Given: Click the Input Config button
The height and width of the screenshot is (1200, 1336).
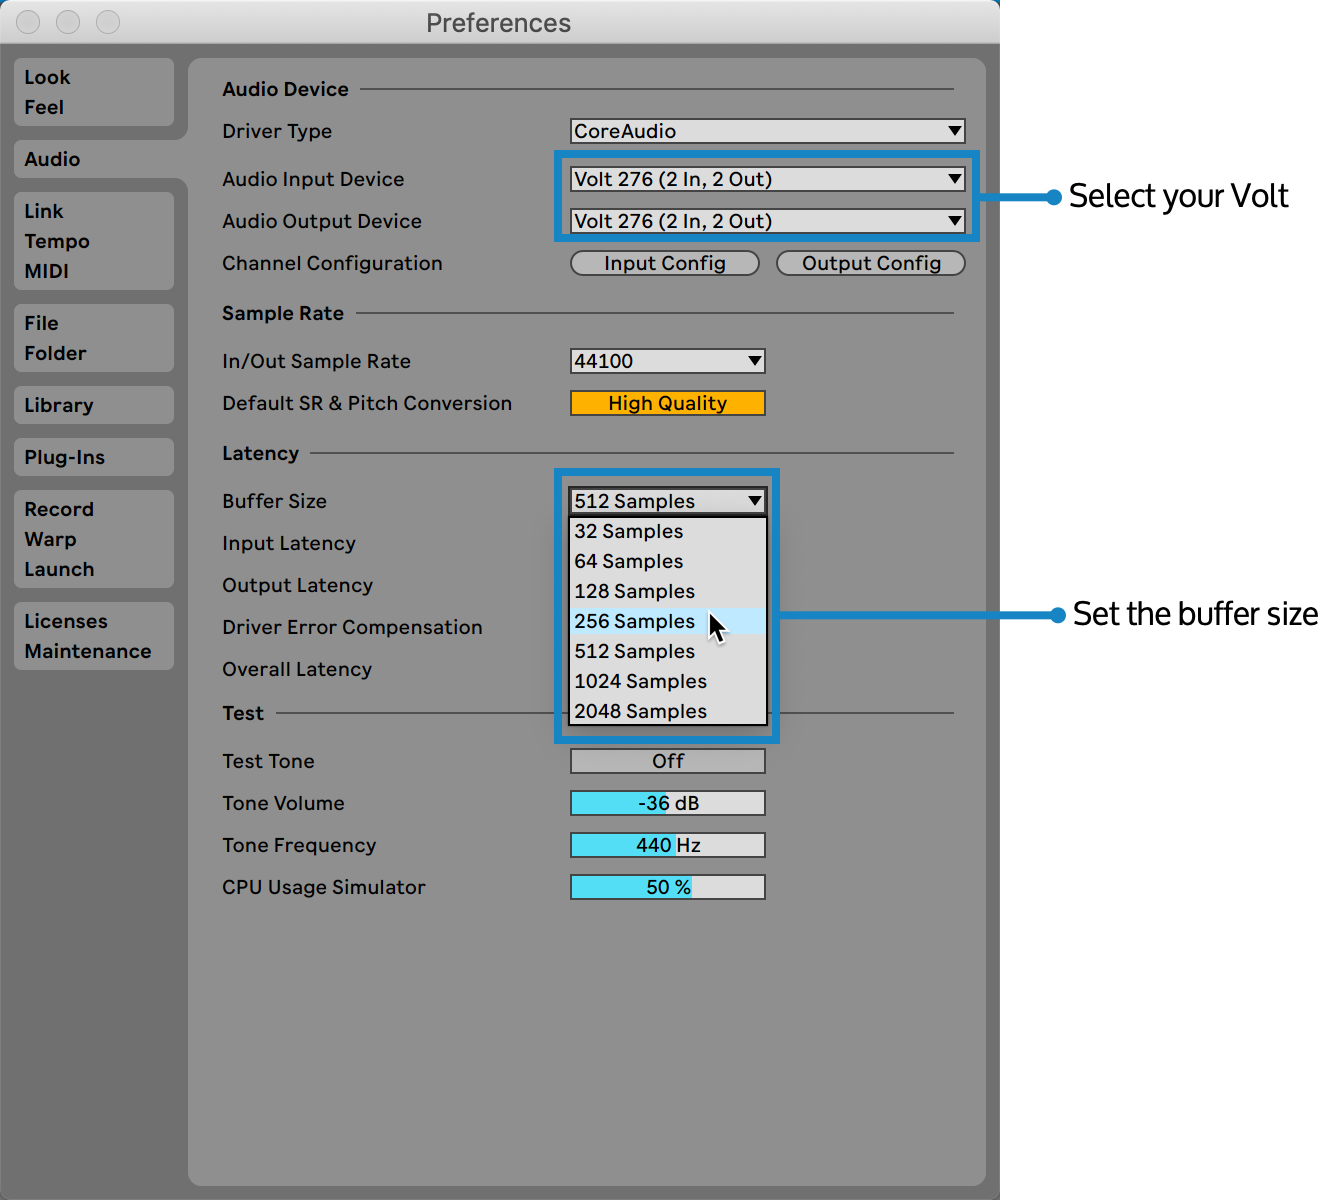Looking at the screenshot, I should pos(664,263).
